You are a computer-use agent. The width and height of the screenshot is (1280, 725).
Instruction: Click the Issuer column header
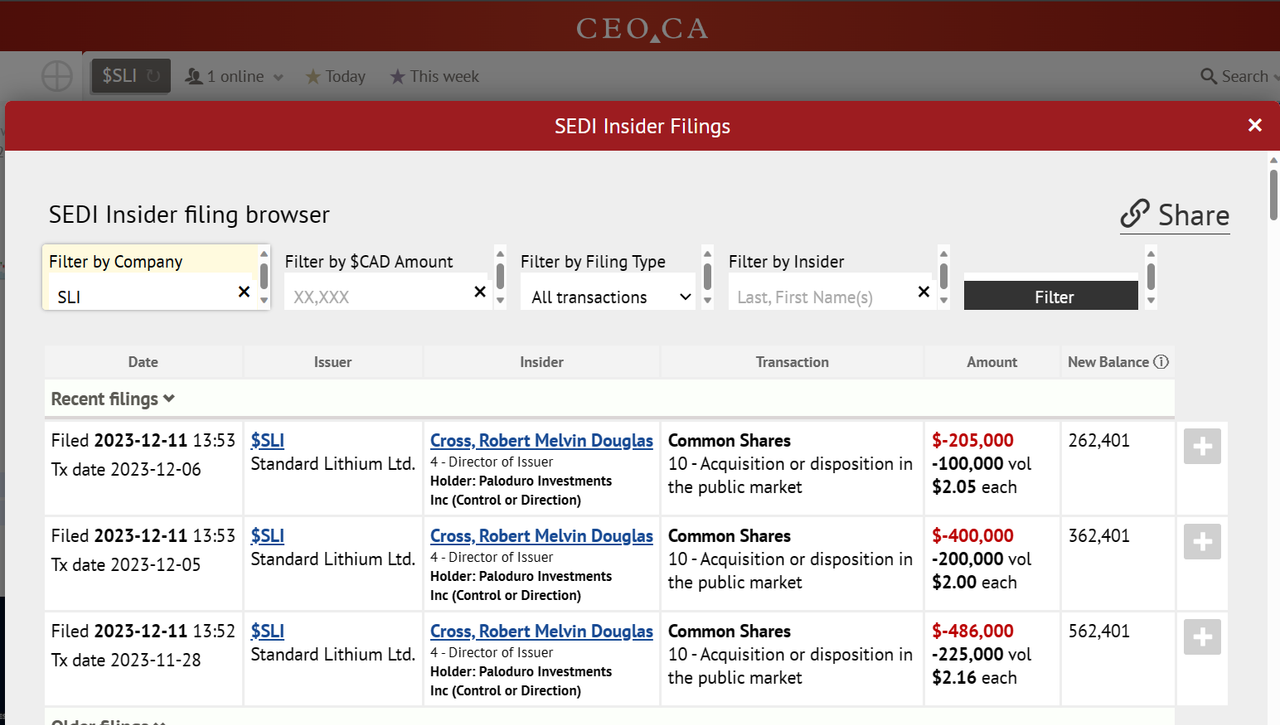coord(333,362)
